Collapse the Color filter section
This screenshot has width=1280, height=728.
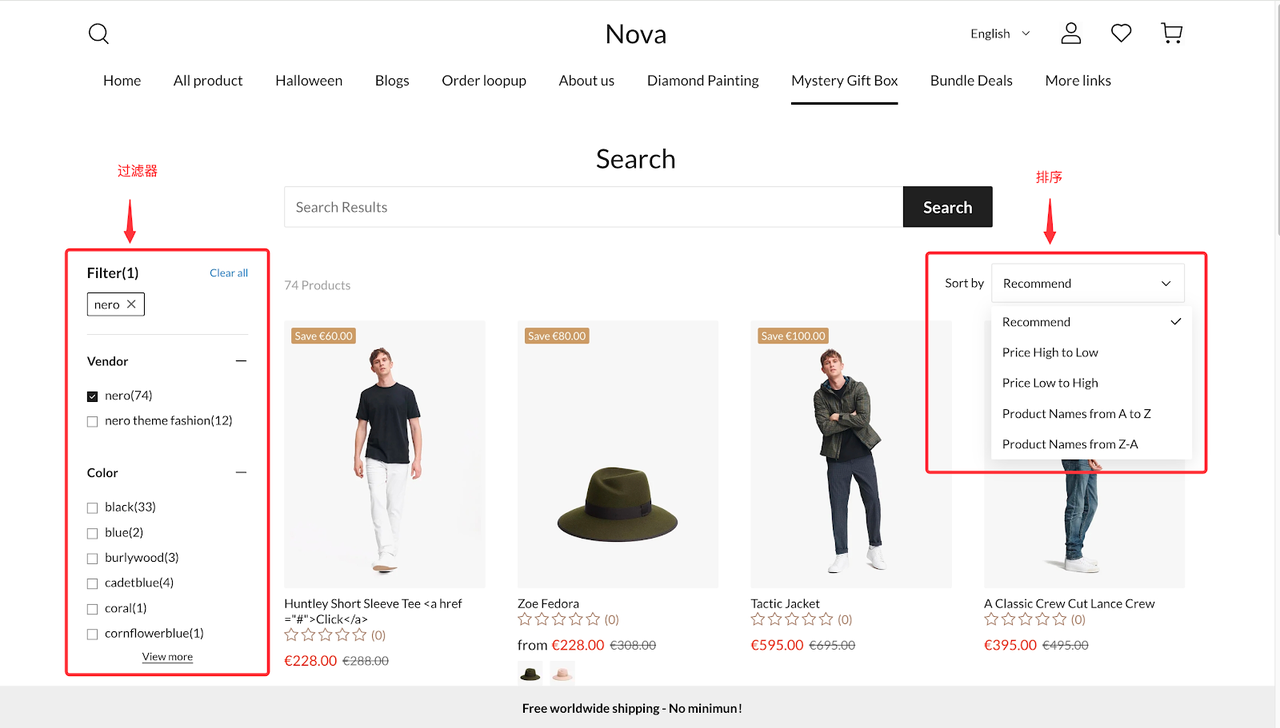(x=241, y=473)
